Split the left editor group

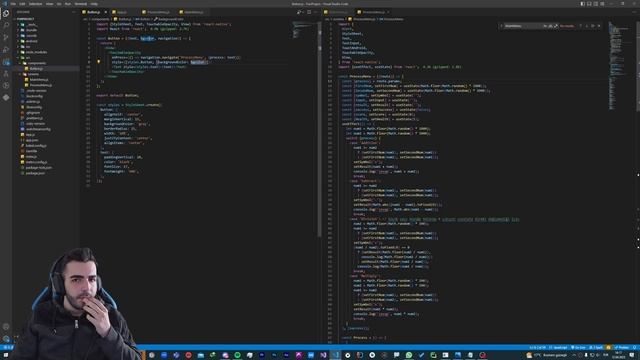(309, 12)
